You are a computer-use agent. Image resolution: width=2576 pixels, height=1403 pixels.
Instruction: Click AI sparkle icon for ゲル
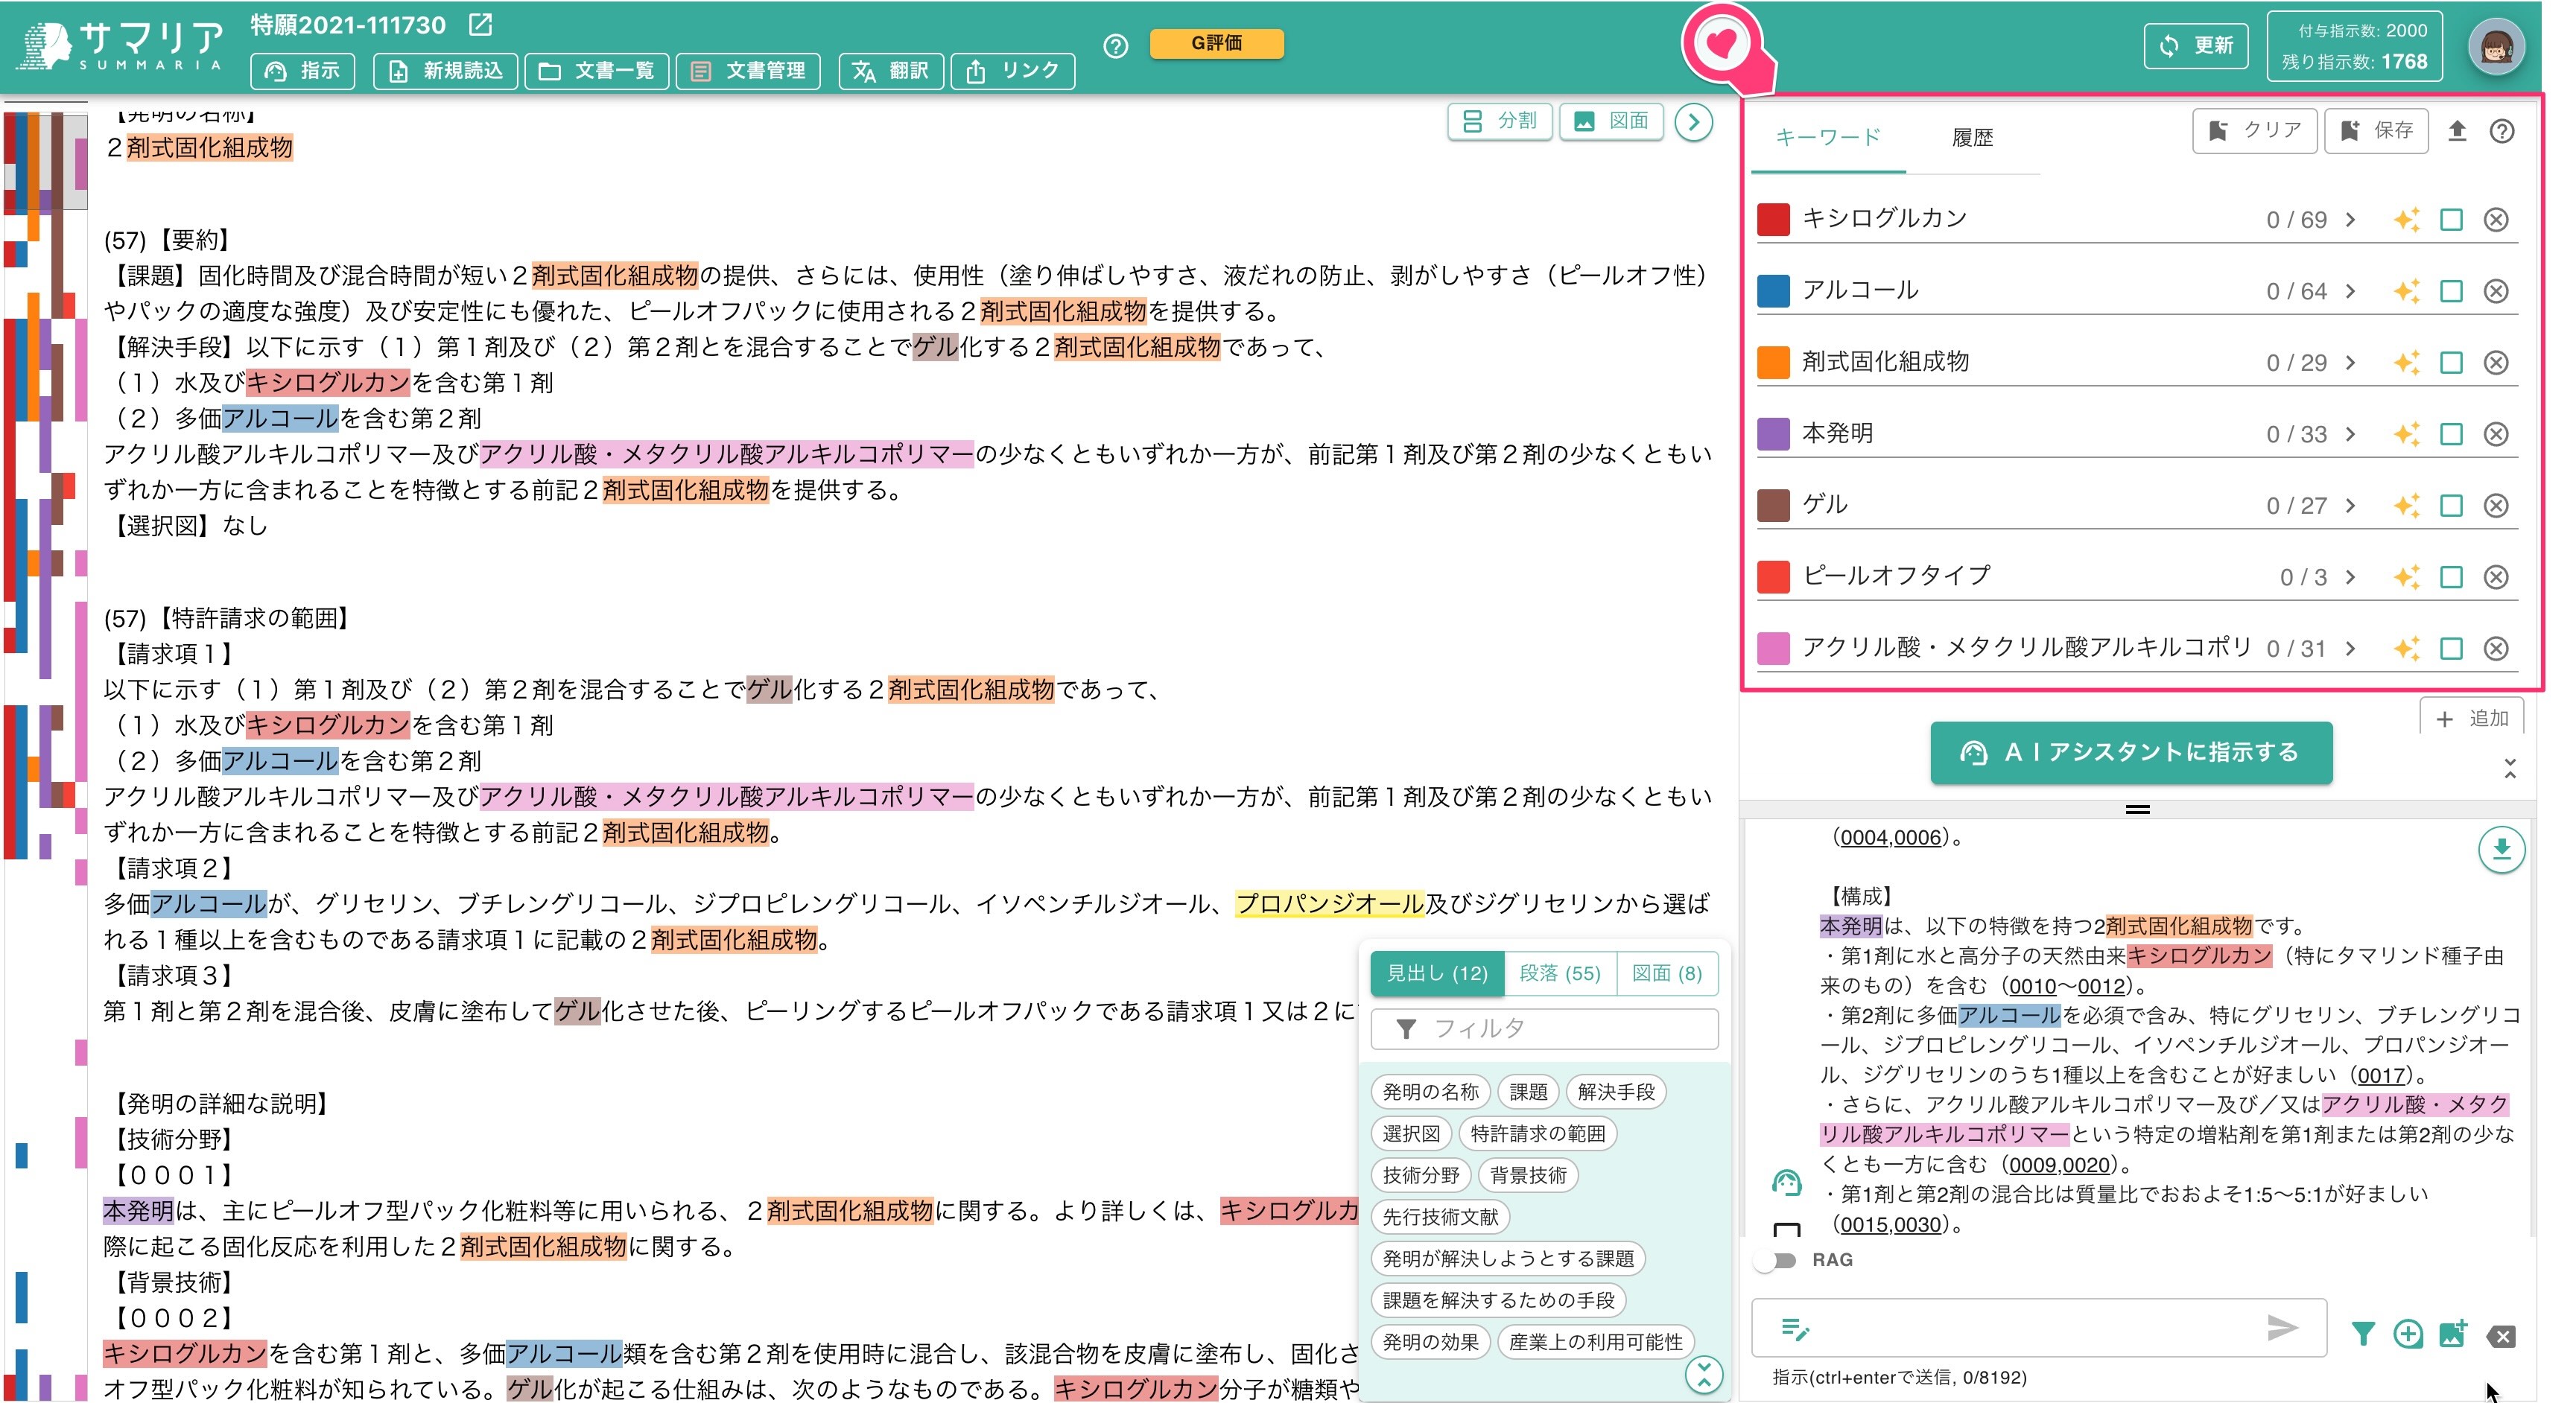[x=2407, y=505]
